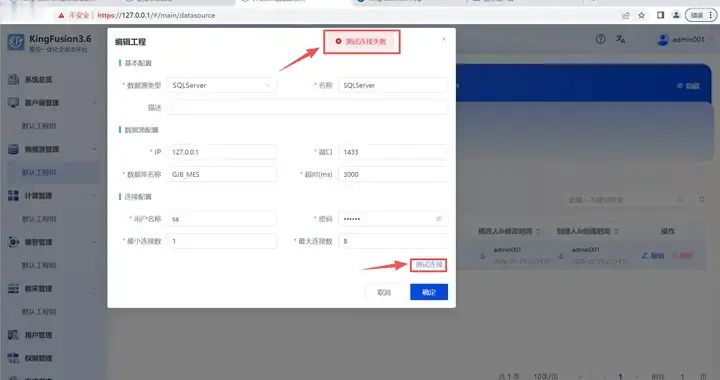This screenshot has height=380, width=720.
Task: Confirm with the blue 确定 button
Action: point(429,292)
